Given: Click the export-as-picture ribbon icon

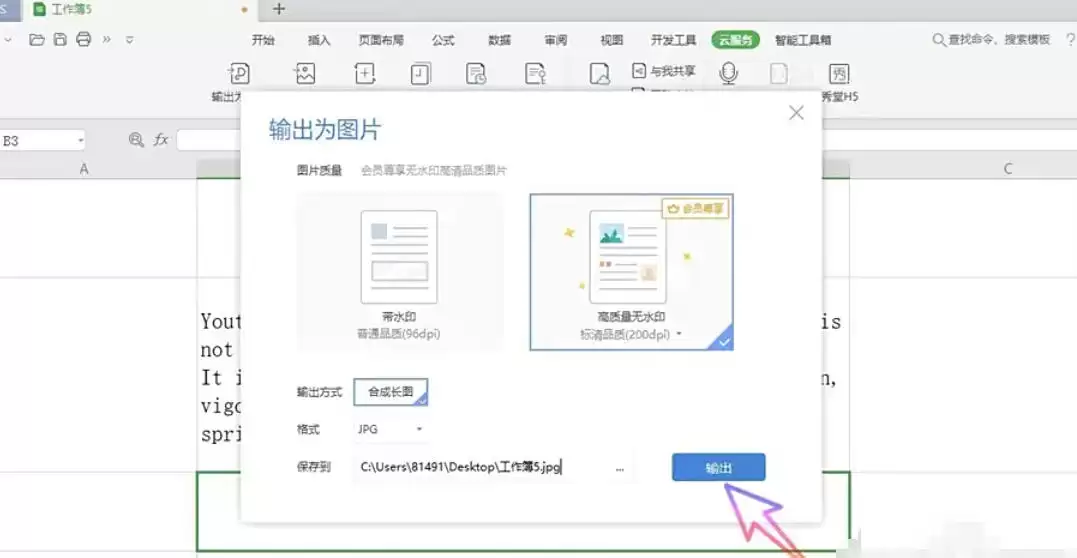Looking at the screenshot, I should [304, 74].
